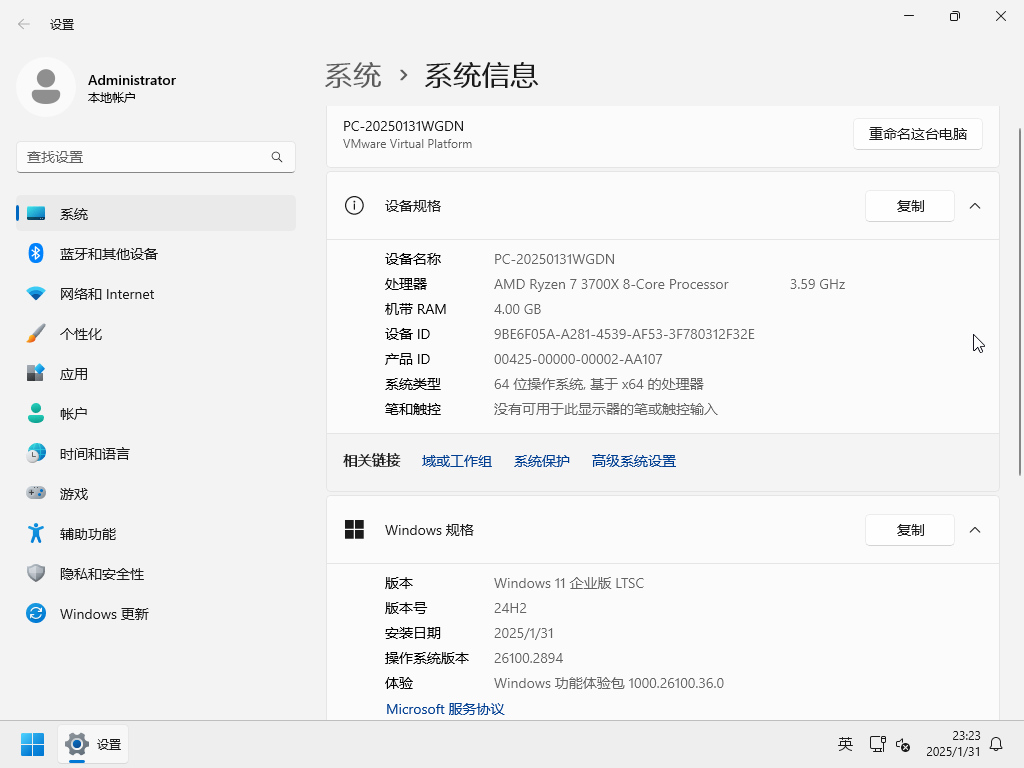1024x768 pixels.
Task: Click the Bluetooth icon in sidebar
Action: [36, 254]
